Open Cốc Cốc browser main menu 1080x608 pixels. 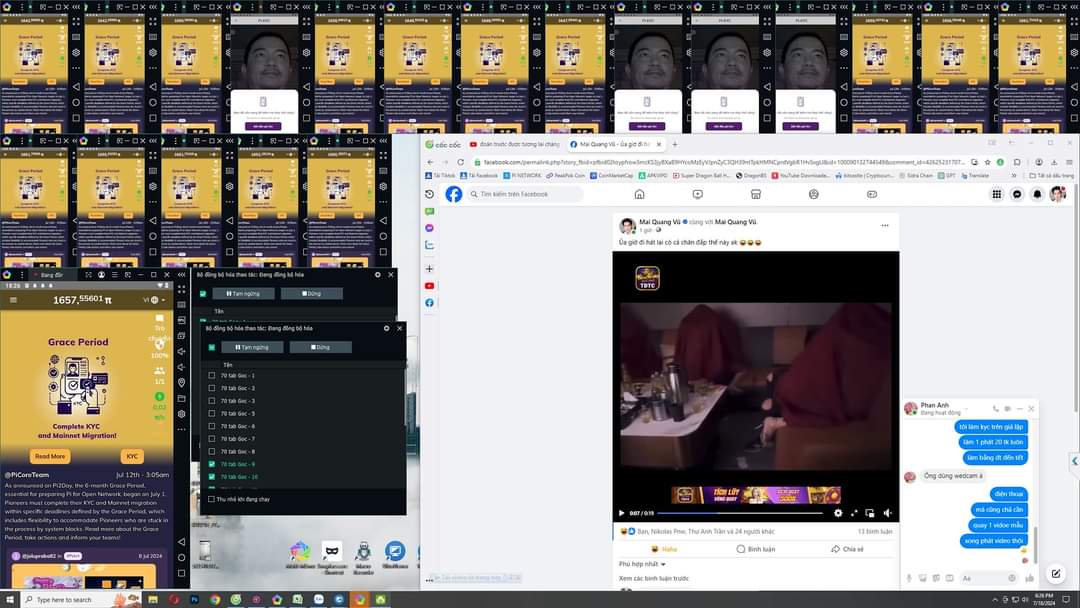(x=1069, y=163)
